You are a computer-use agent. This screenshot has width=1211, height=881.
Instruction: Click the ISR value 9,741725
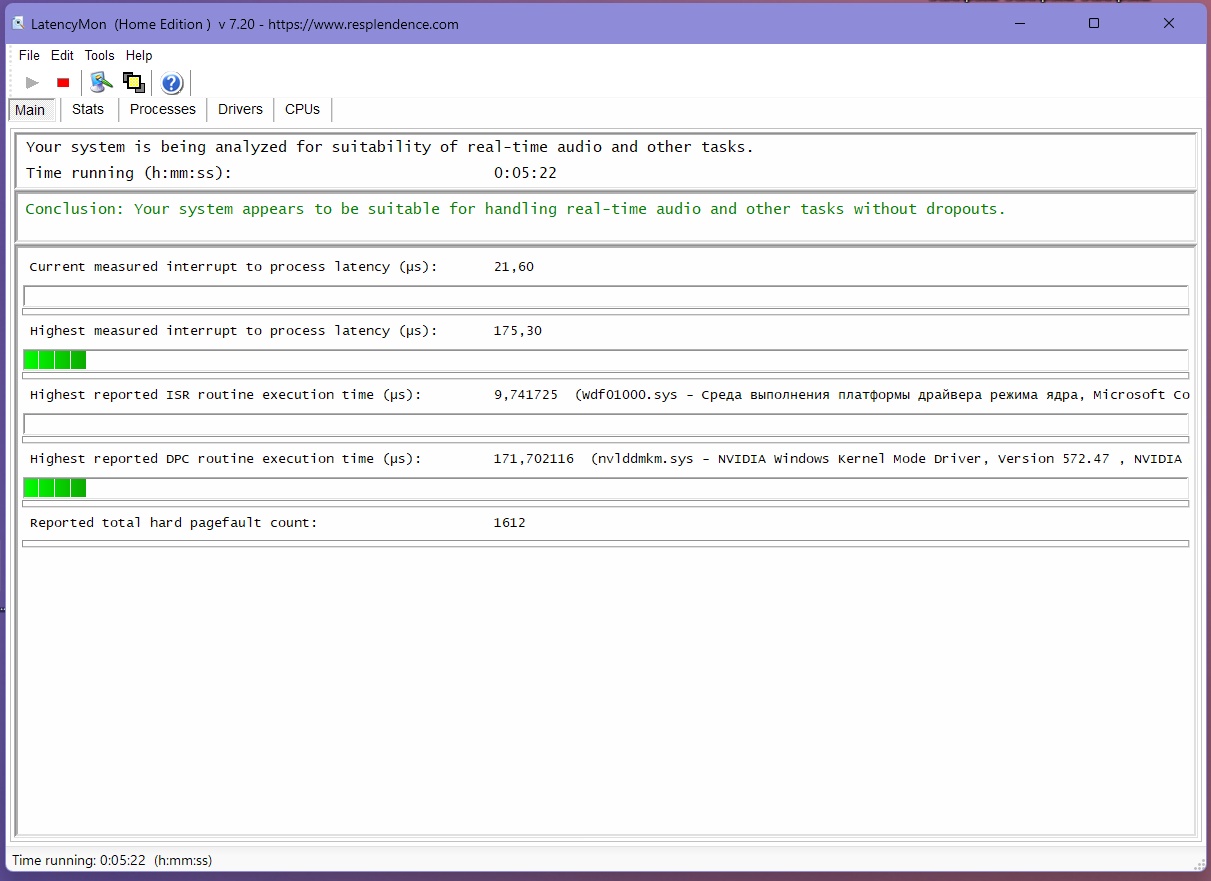click(526, 395)
